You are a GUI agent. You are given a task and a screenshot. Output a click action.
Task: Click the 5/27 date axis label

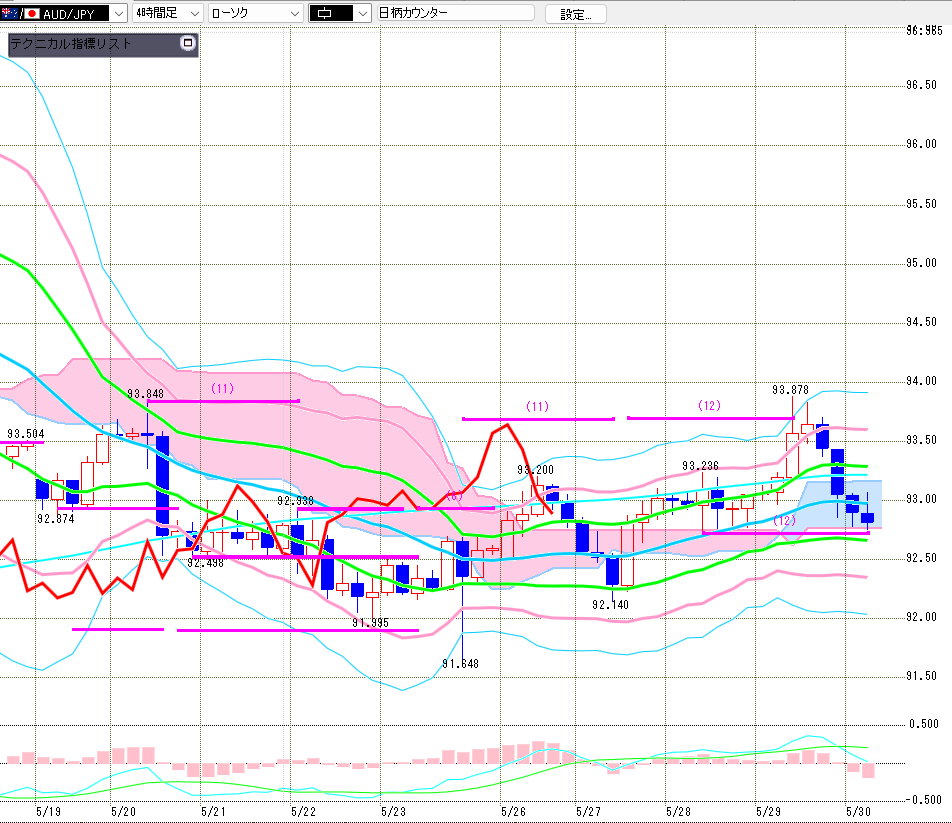pos(588,811)
